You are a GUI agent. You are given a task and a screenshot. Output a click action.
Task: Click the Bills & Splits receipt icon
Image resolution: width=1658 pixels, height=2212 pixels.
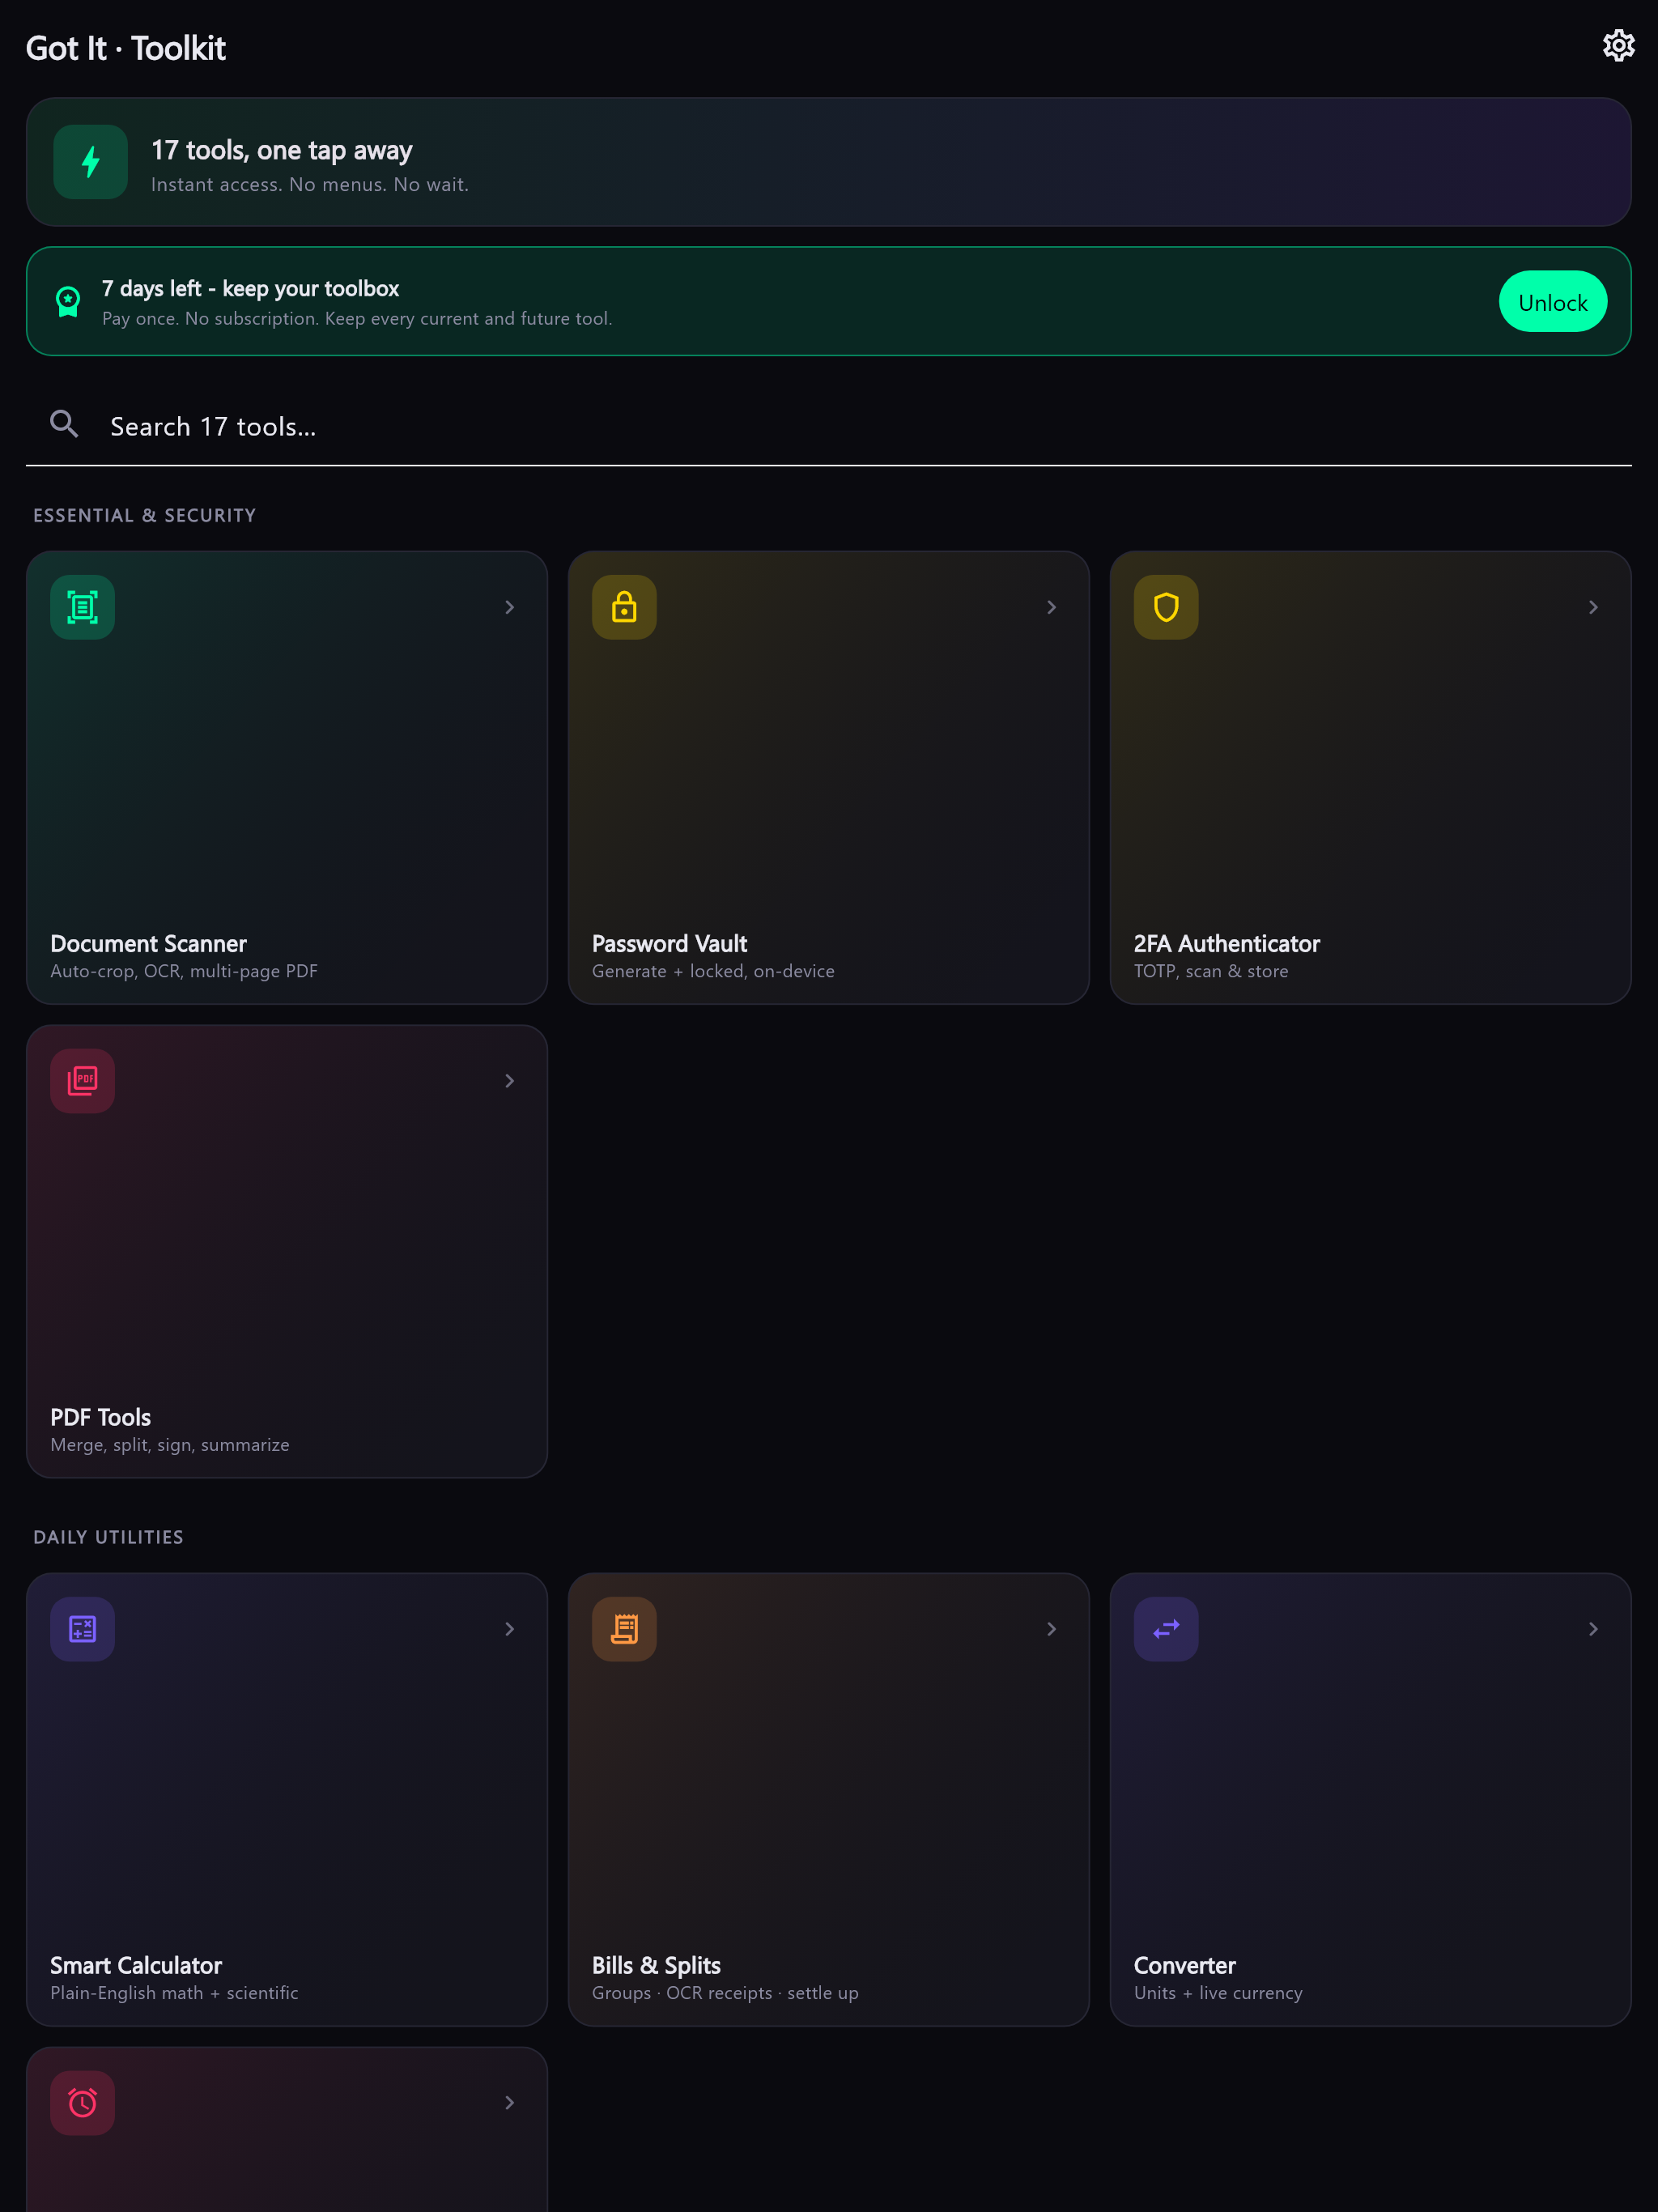coord(624,1629)
